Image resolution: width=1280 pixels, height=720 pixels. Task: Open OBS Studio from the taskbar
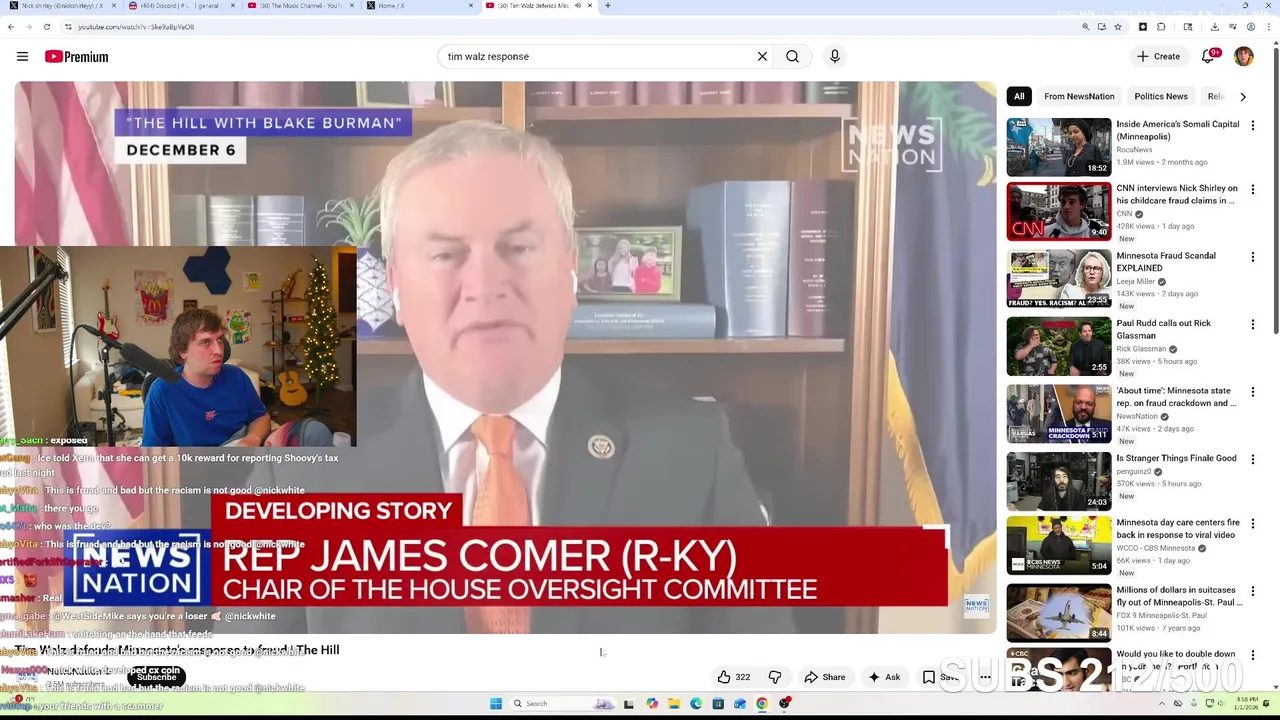click(785, 704)
